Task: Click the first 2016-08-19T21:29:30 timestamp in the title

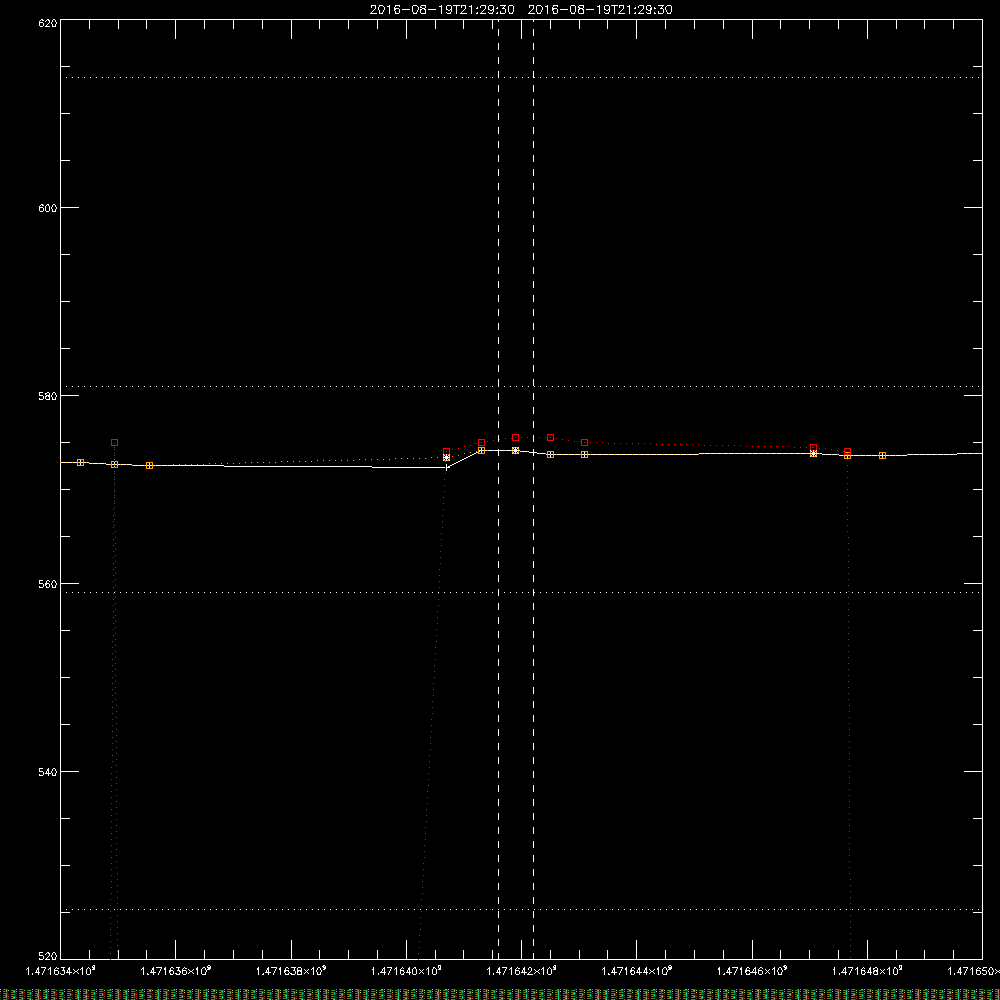Action: (x=442, y=10)
